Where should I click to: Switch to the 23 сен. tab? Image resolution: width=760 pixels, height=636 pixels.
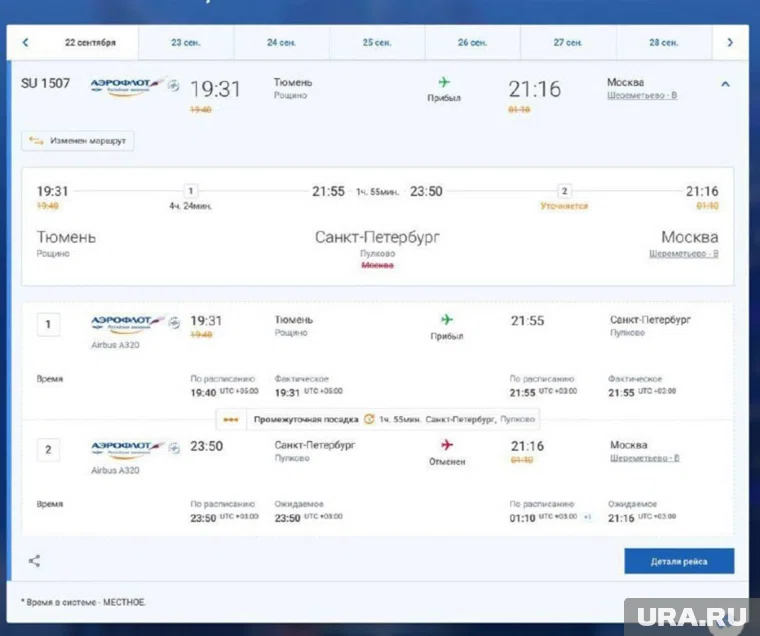186,43
